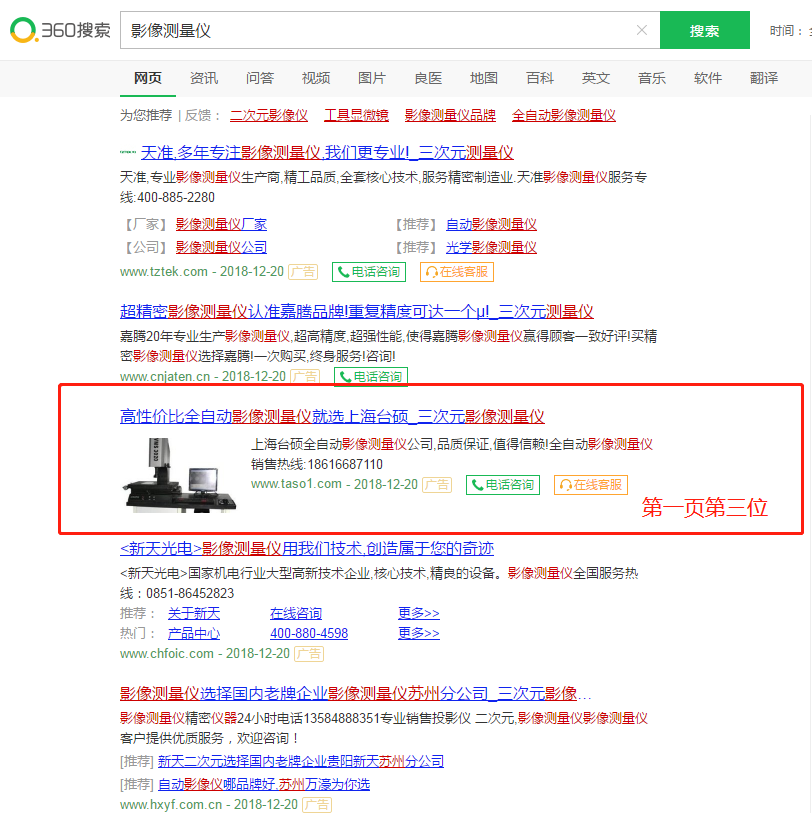812x813 pixels.
Task: Click 在线客服 button for www.tztek.com
Action: click(457, 272)
